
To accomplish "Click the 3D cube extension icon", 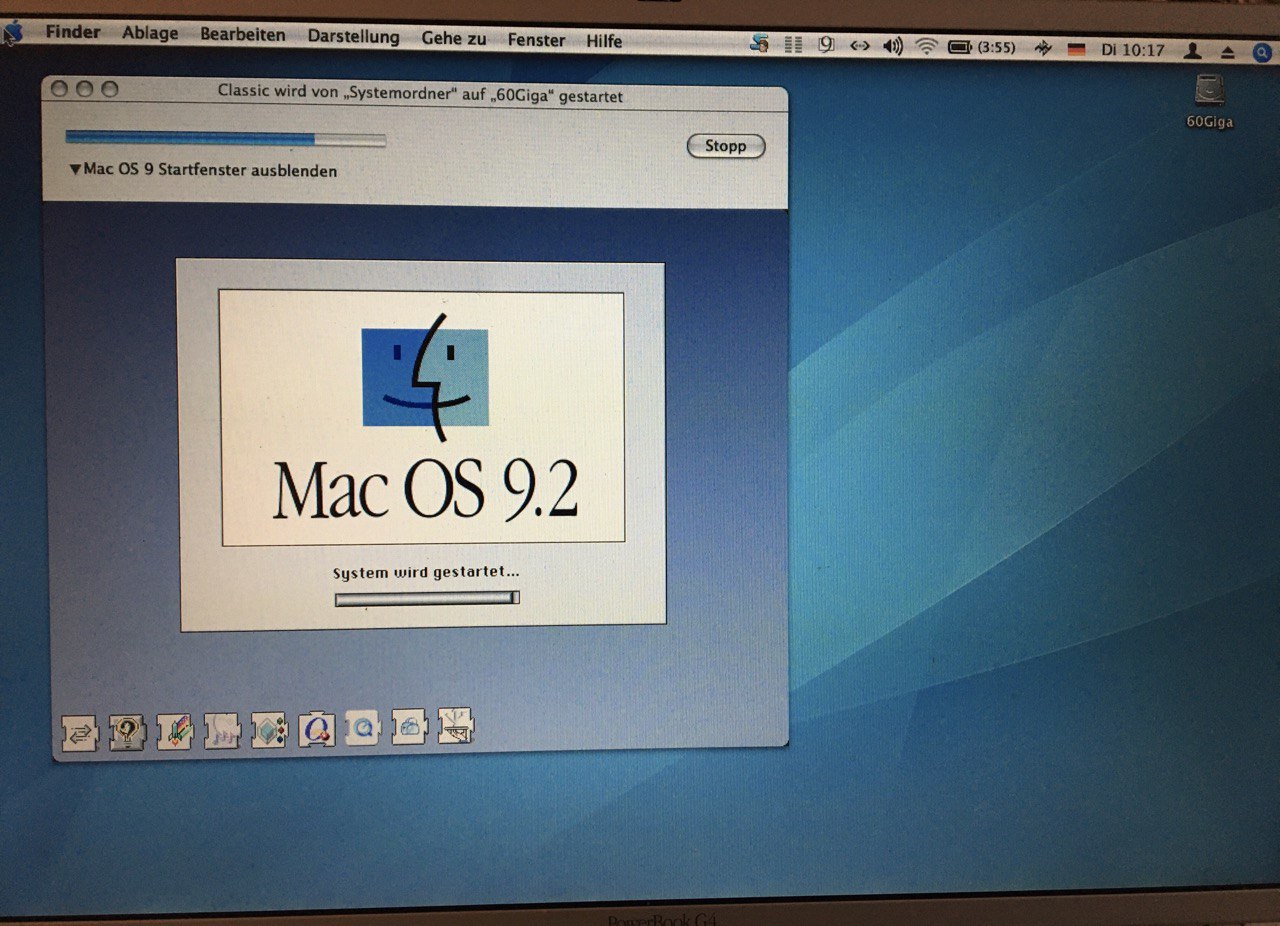I will pyautogui.click(x=269, y=730).
